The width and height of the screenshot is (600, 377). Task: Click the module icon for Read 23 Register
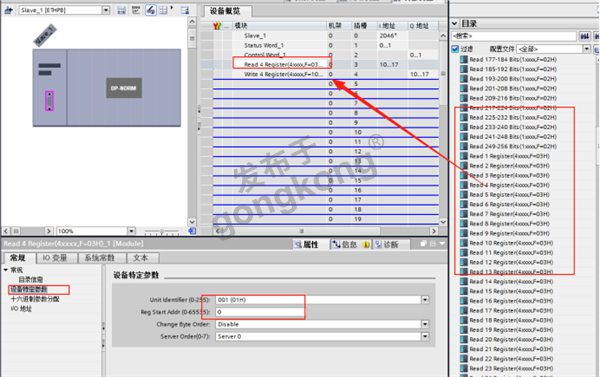tap(464, 368)
